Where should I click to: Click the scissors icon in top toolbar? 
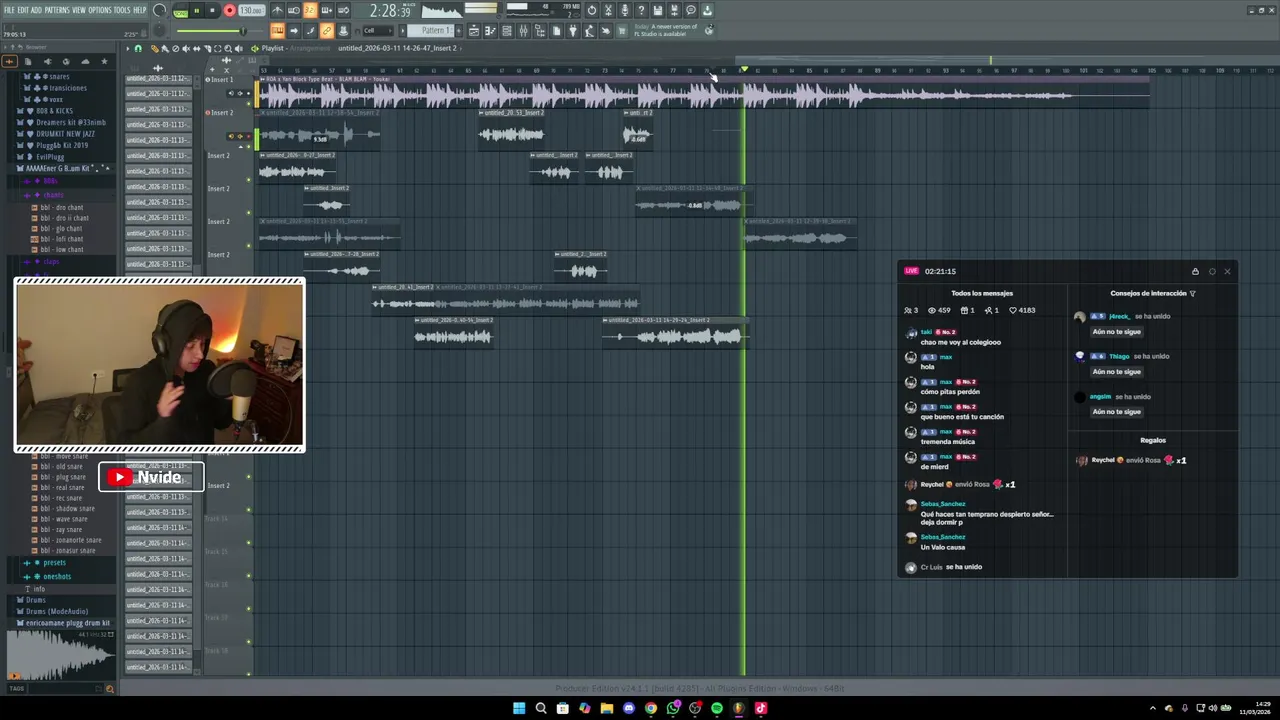click(x=608, y=11)
